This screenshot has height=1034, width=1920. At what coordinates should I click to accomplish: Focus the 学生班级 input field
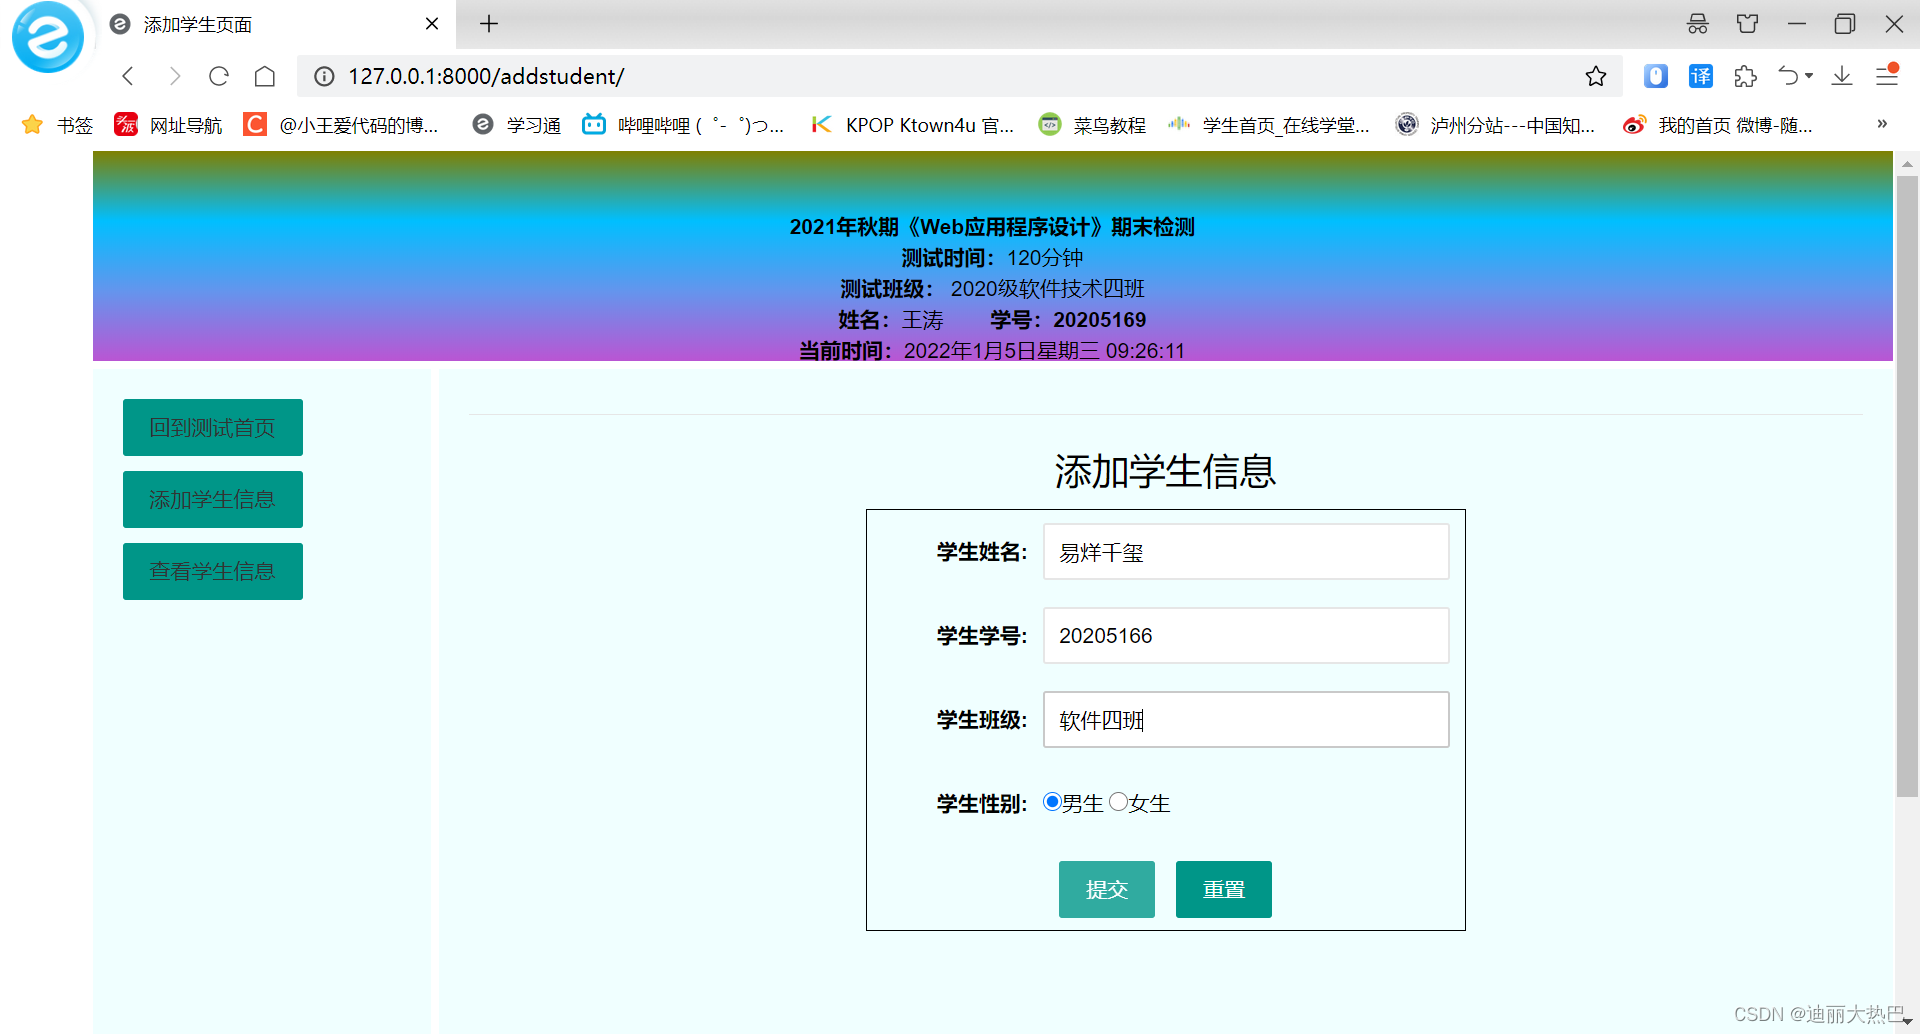tap(1246, 719)
